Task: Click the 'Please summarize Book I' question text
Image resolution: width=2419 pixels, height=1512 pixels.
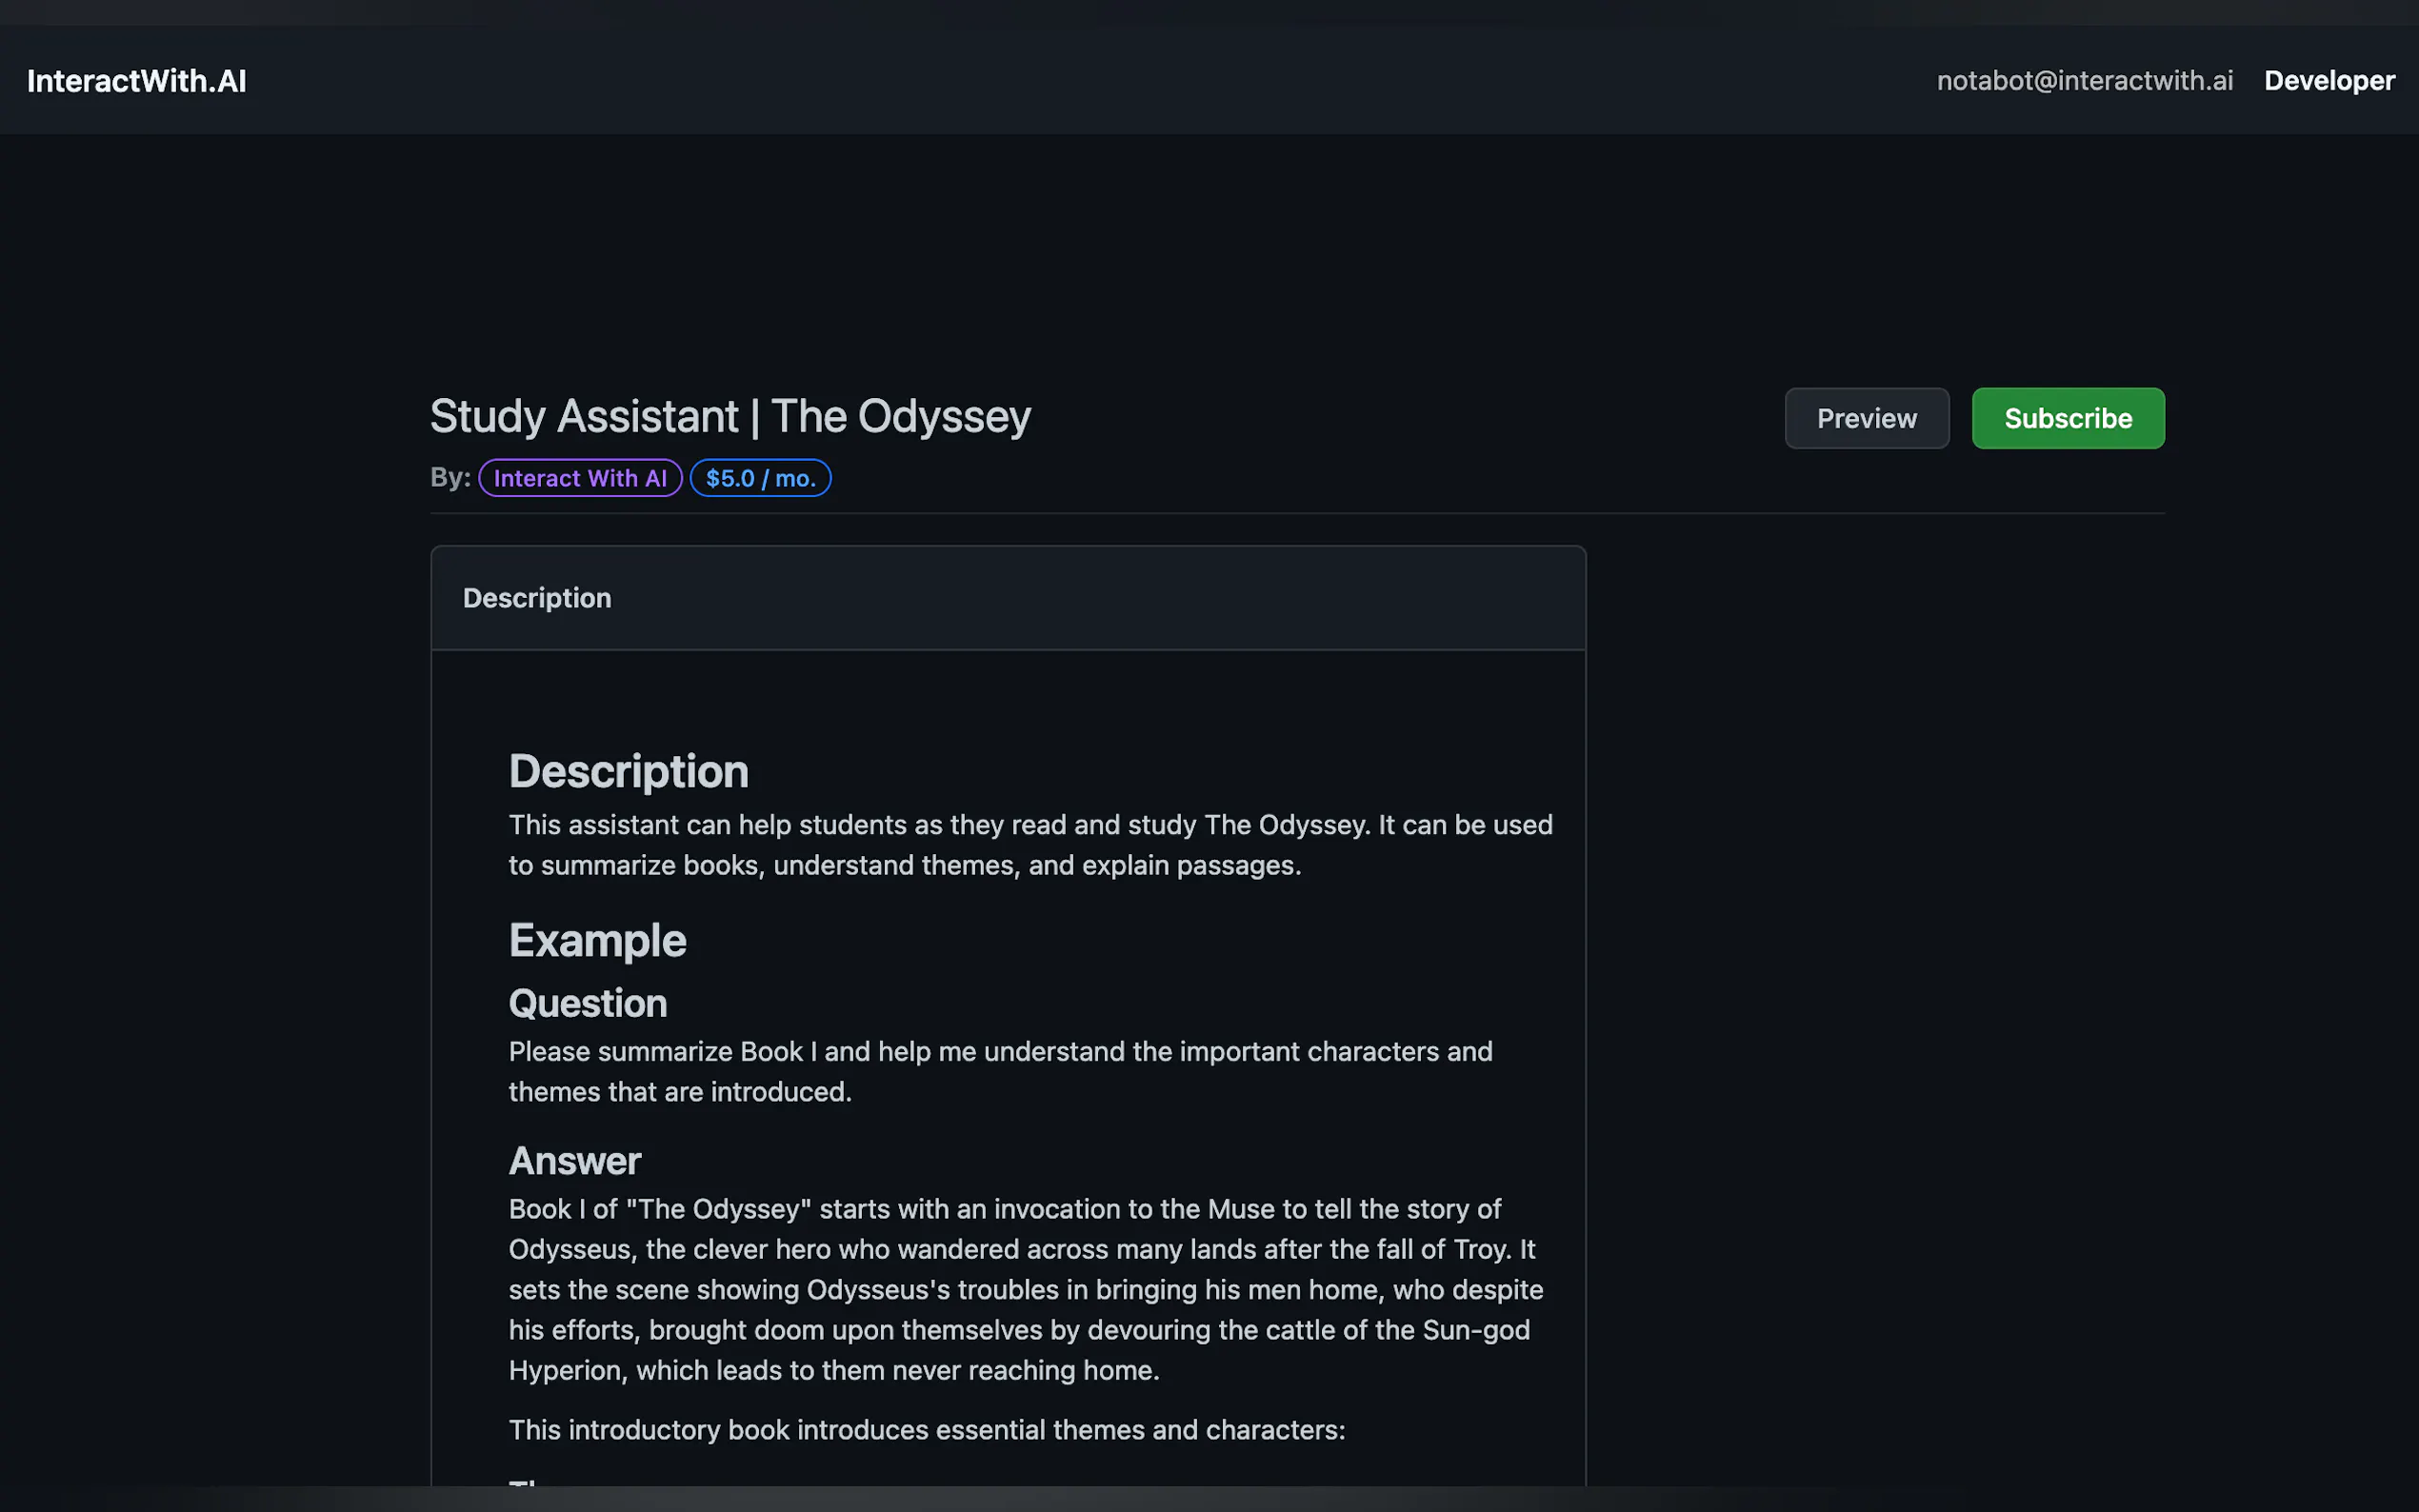Action: coord(1000,1071)
